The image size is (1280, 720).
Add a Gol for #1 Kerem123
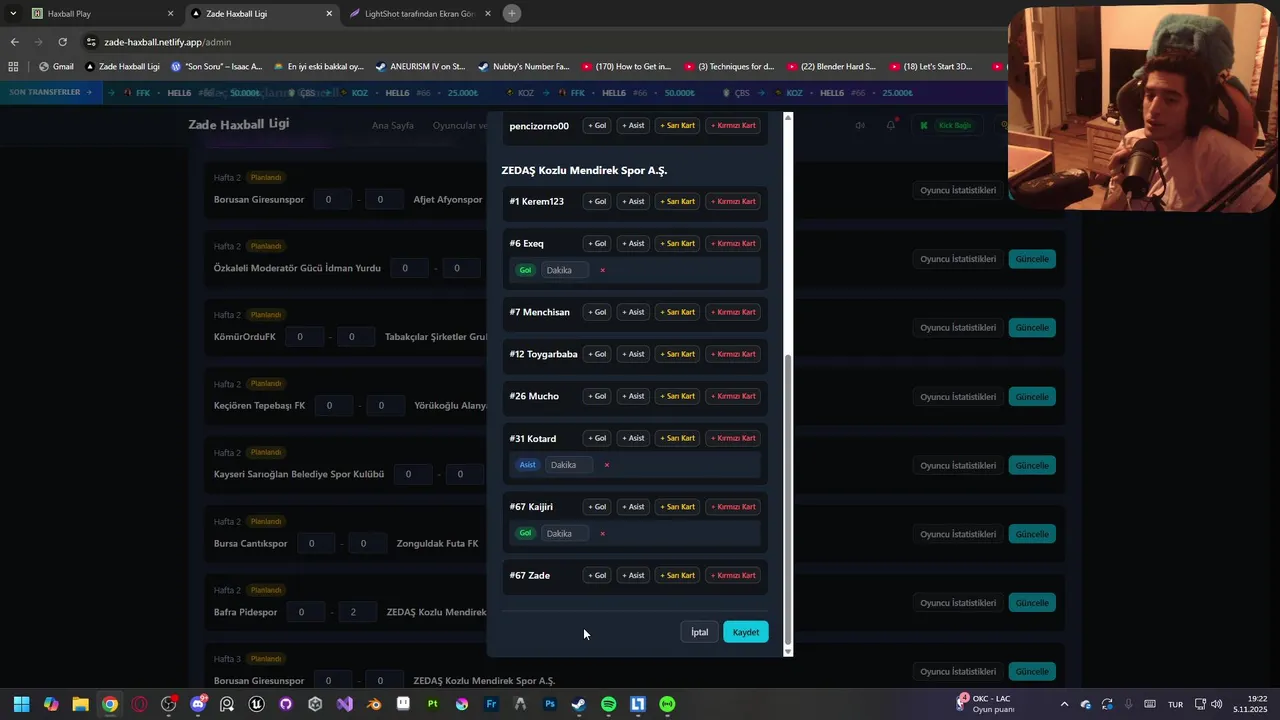click(597, 202)
